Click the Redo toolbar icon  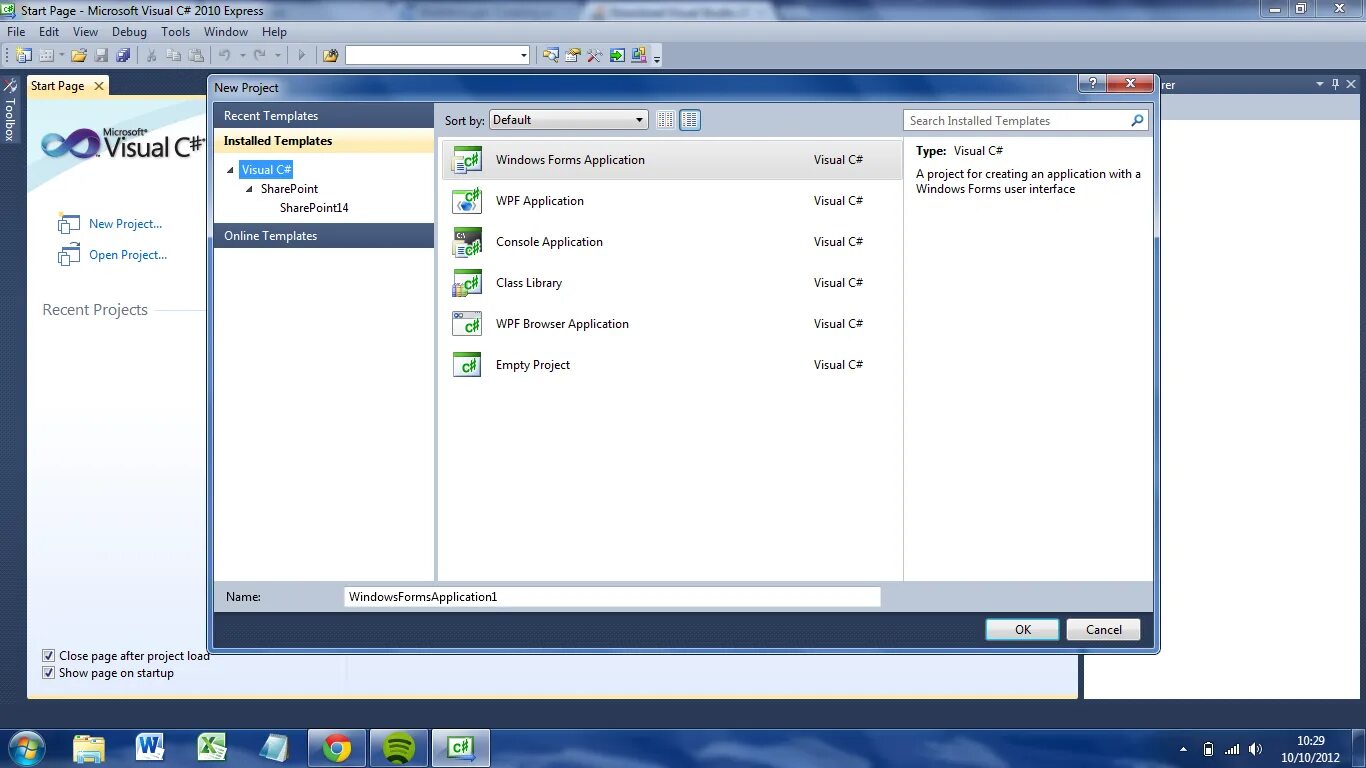pos(260,56)
